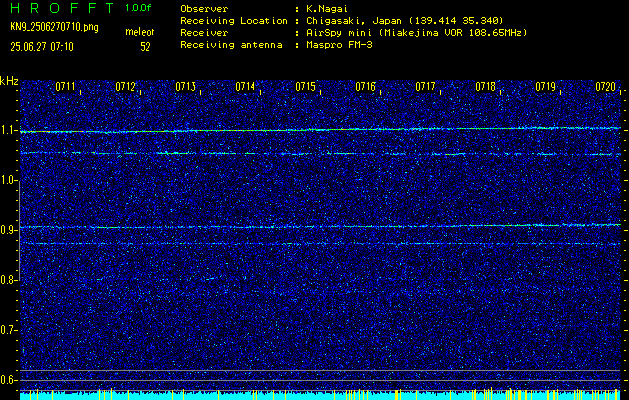Click the Observer field label
629x400 pixels.
(204, 9)
